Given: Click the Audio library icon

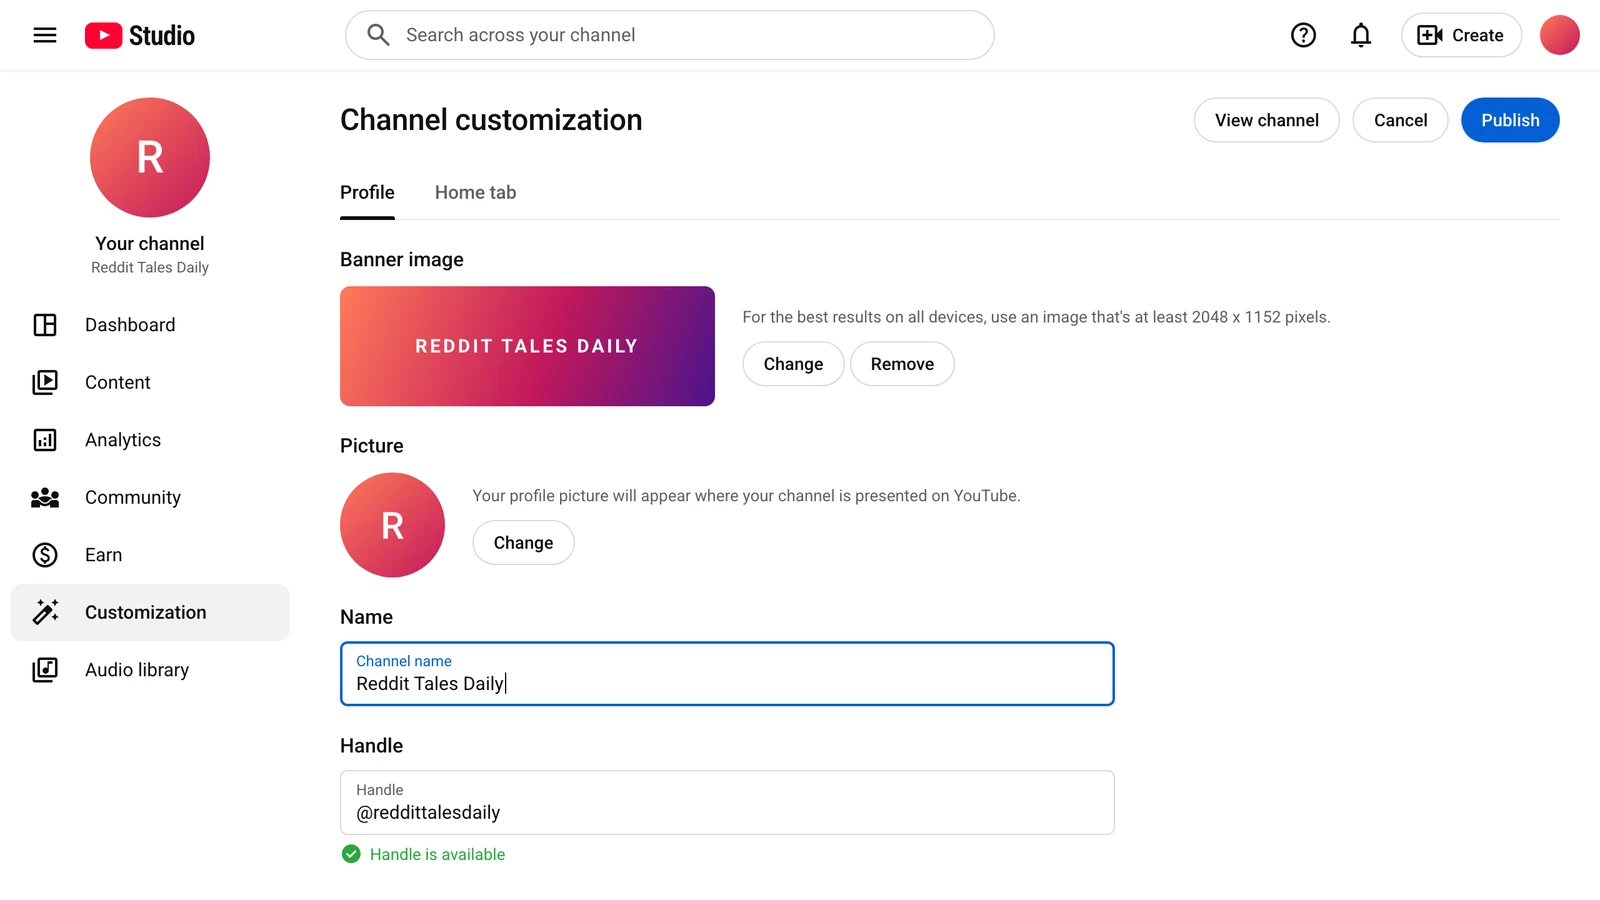Looking at the screenshot, I should 45,670.
